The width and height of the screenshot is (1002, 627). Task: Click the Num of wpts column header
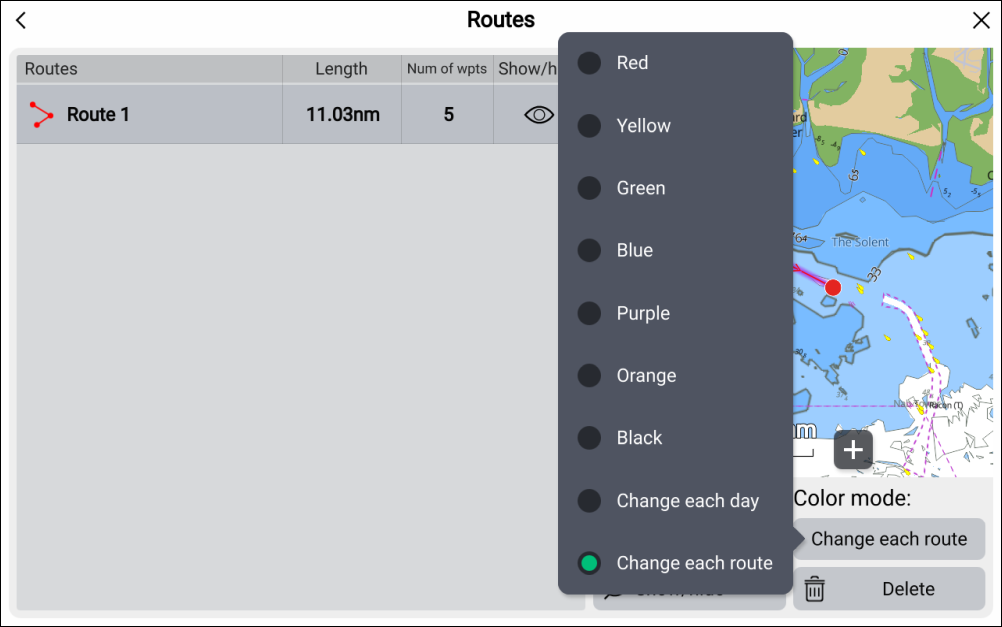click(447, 69)
